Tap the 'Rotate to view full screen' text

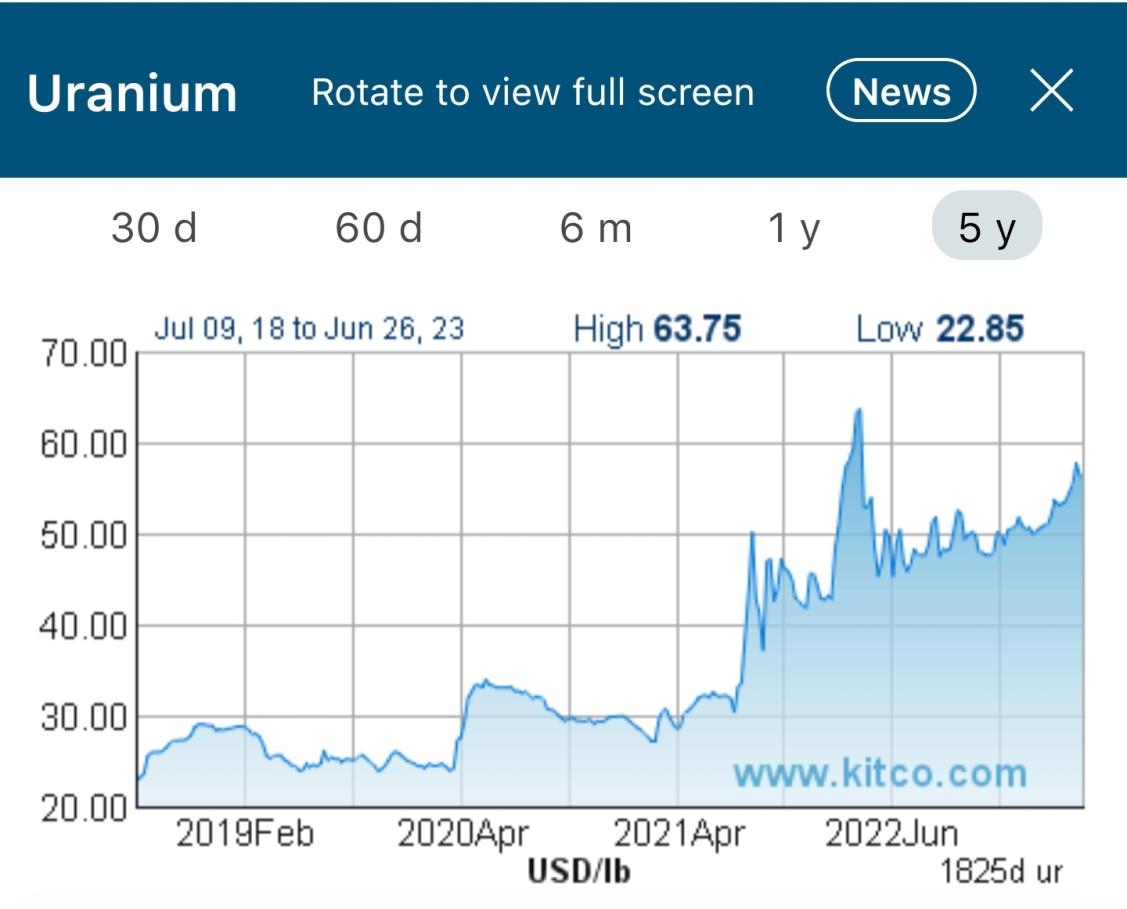532,92
